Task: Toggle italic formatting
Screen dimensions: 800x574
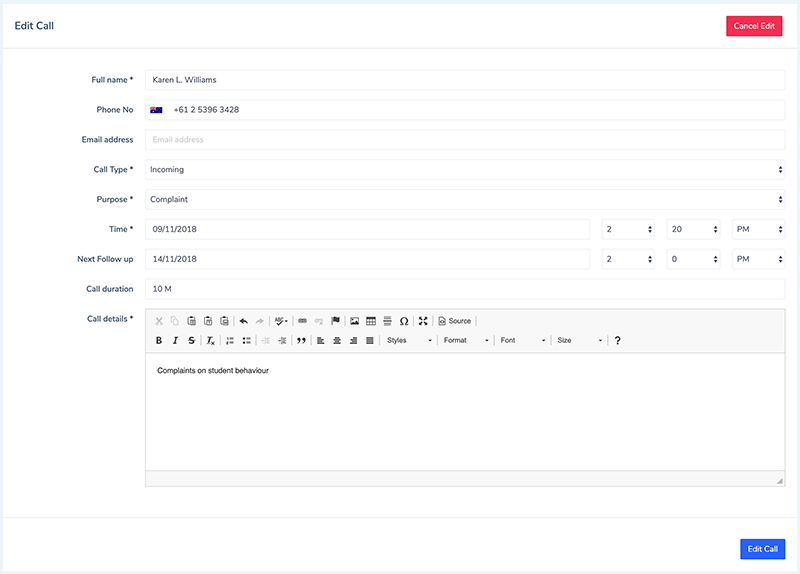Action: click(175, 340)
